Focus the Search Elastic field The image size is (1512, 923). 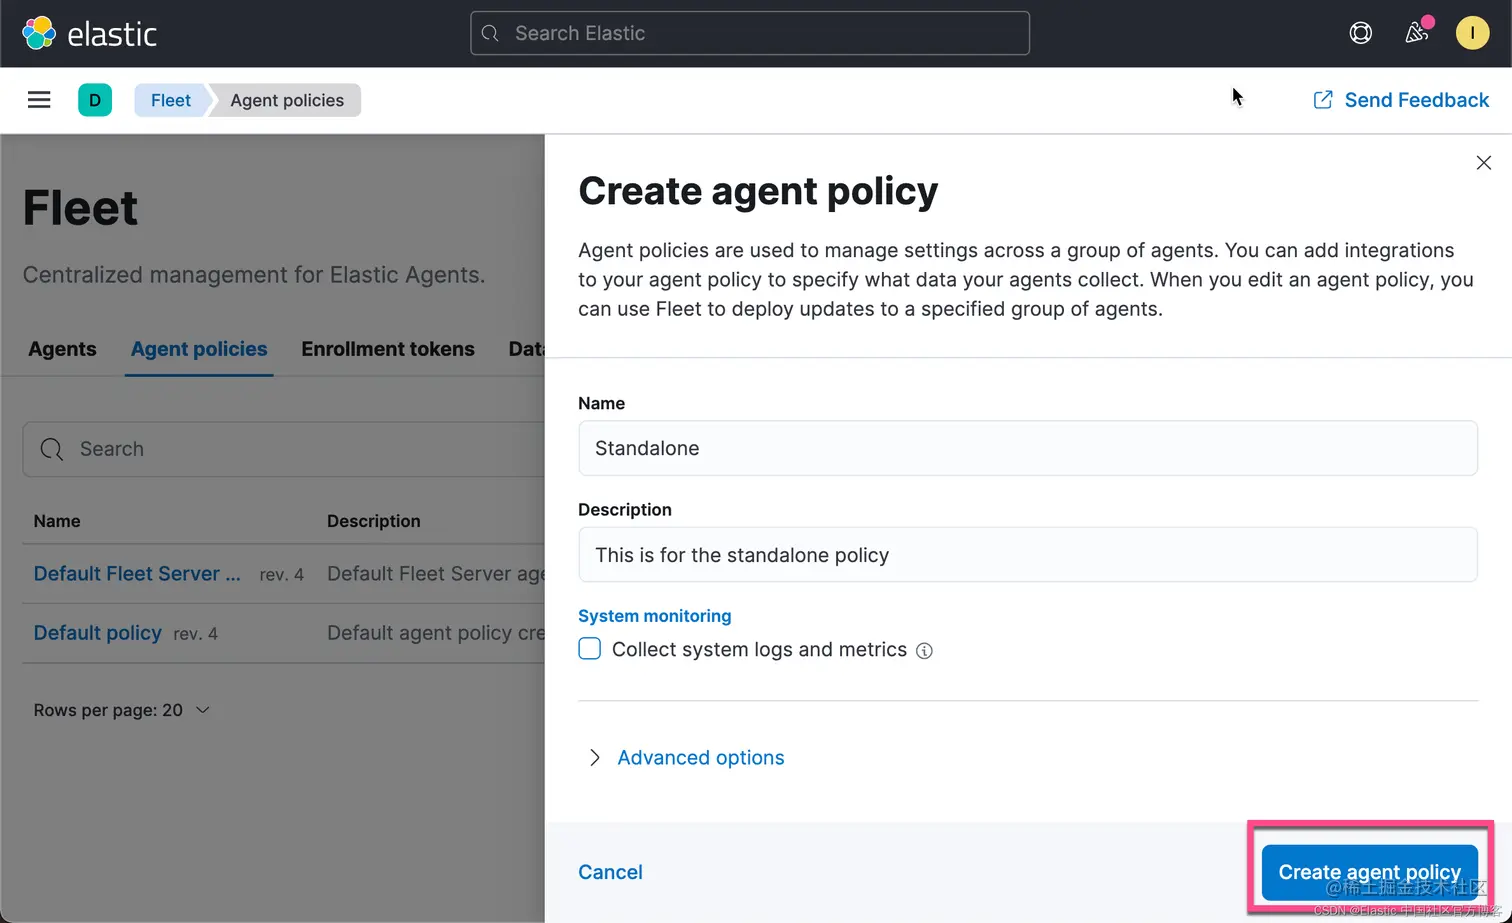(750, 33)
